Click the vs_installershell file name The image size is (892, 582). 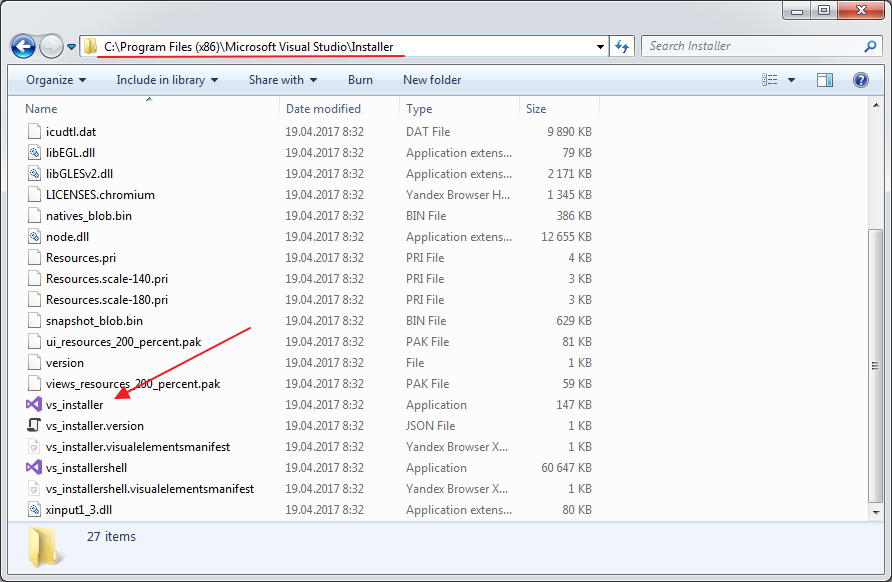(86, 468)
